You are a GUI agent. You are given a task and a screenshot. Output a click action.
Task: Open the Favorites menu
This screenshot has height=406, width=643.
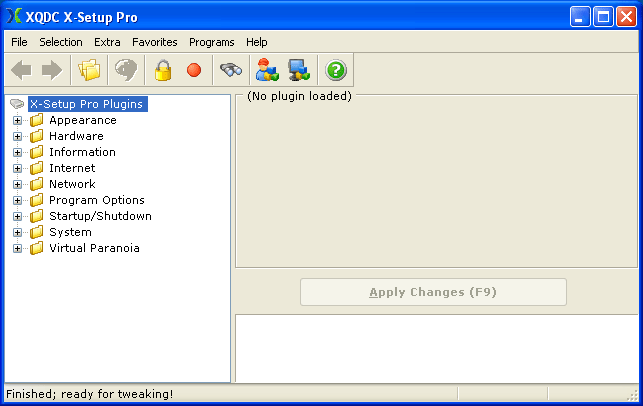point(155,42)
